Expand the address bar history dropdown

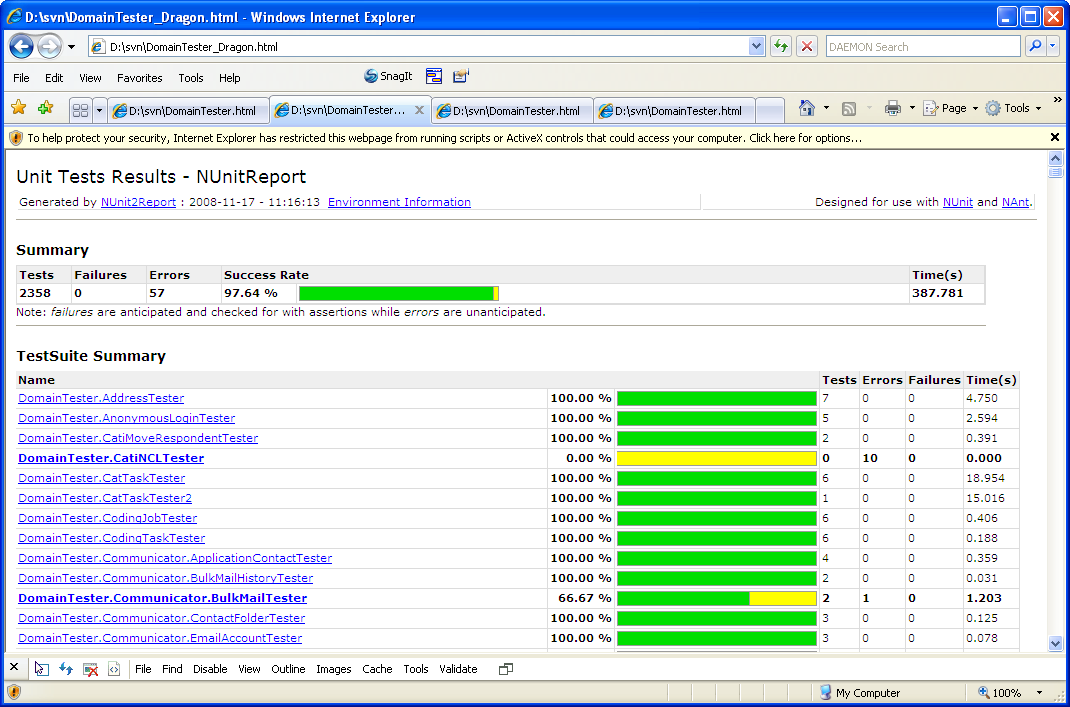(x=757, y=47)
